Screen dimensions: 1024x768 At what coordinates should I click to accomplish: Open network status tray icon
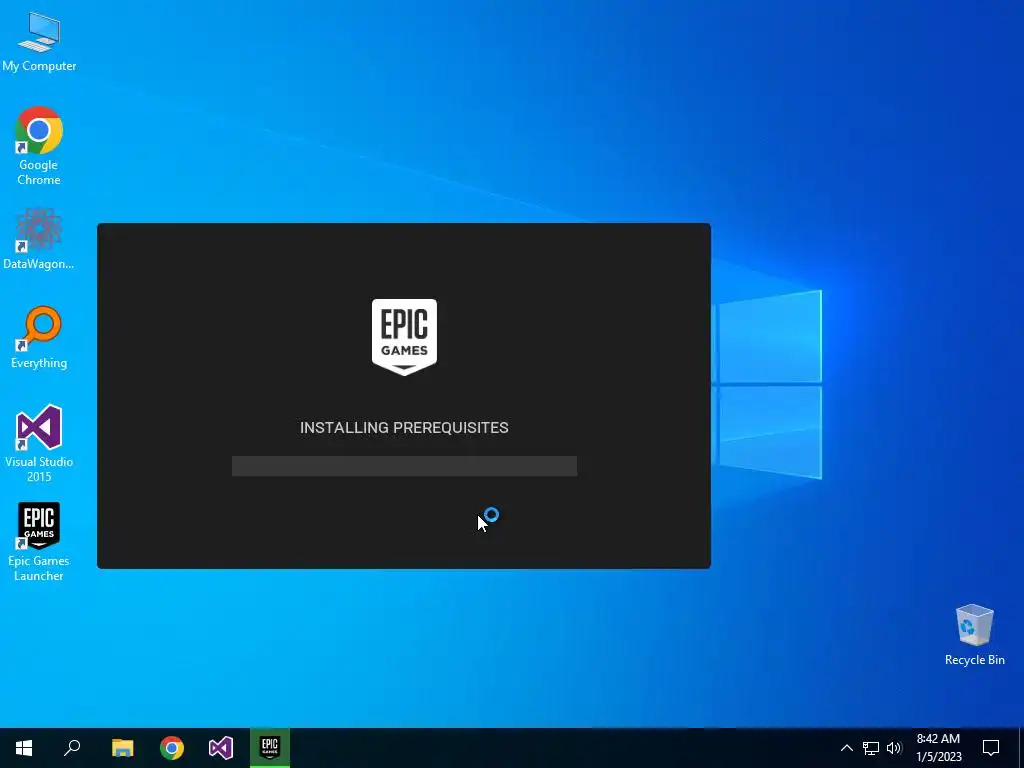coord(871,748)
